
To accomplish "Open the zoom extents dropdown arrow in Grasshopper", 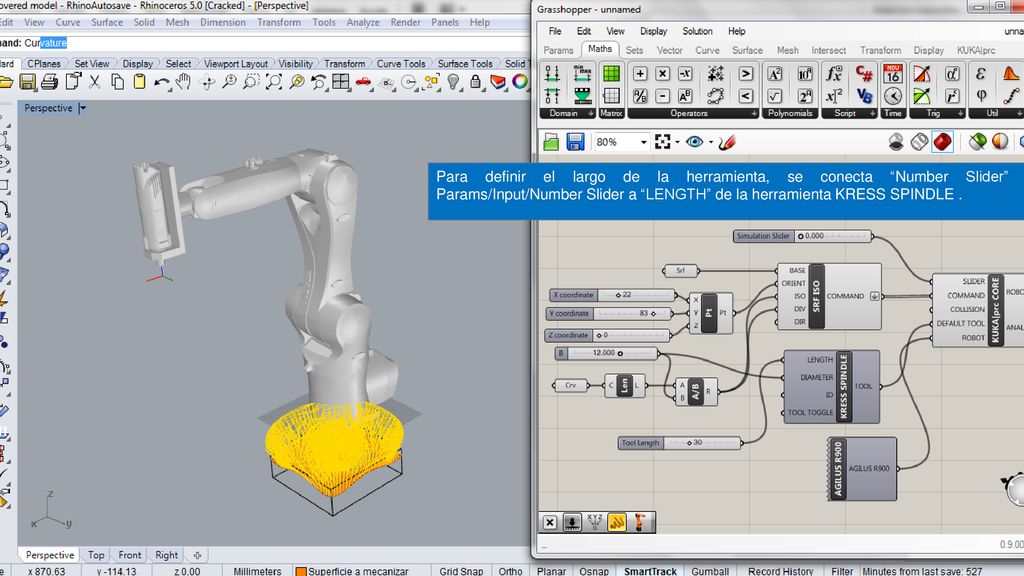I will click(x=677, y=142).
